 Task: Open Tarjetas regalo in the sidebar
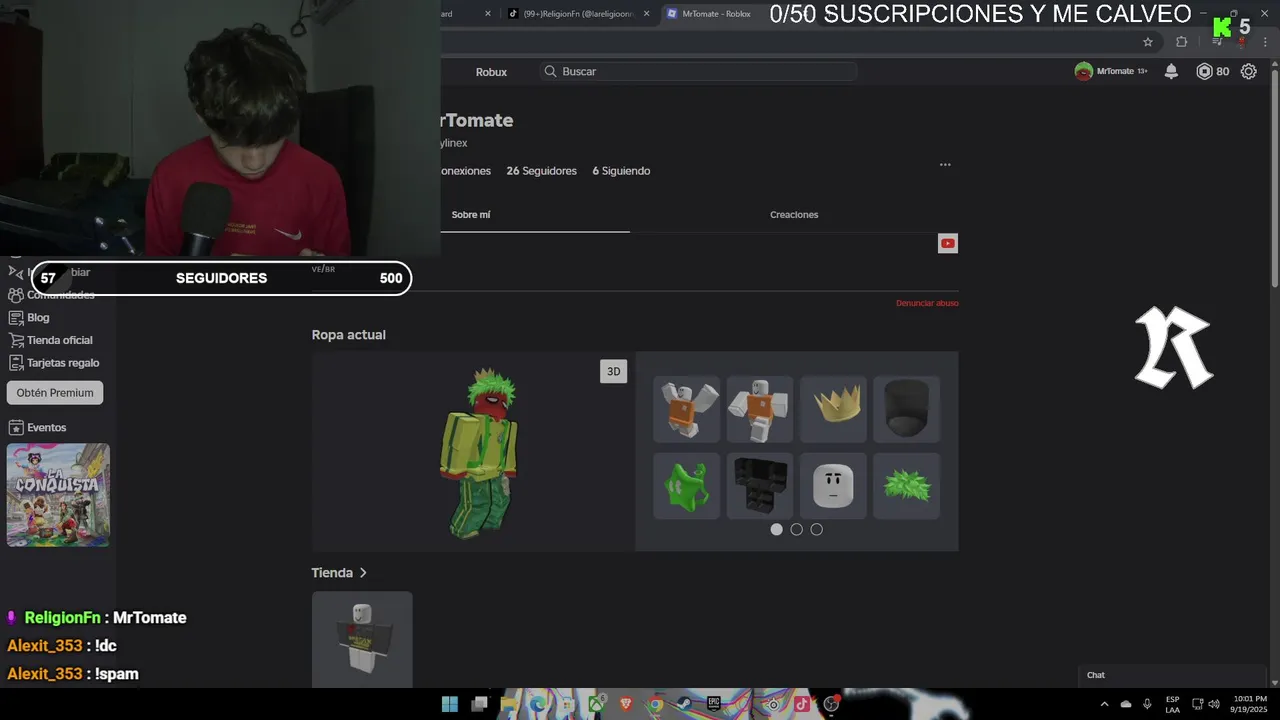pos(54,363)
